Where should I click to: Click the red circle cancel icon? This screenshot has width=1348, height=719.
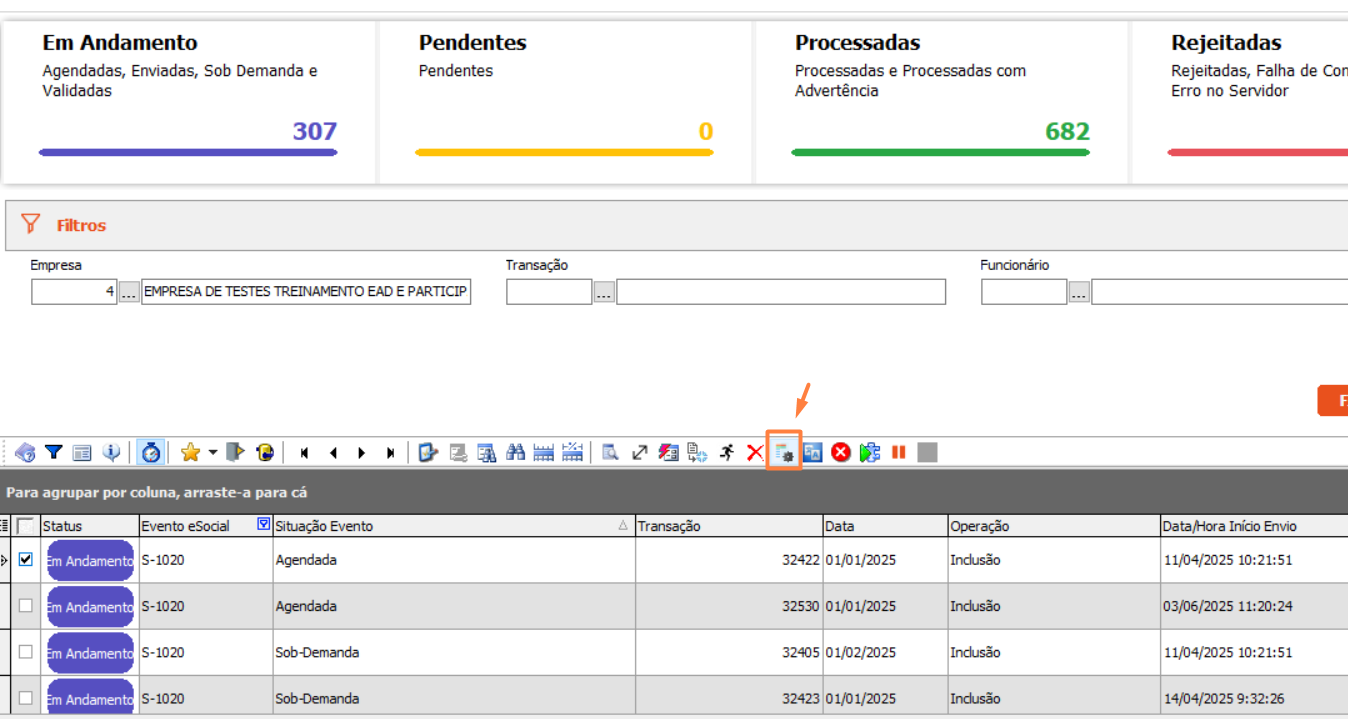point(841,453)
